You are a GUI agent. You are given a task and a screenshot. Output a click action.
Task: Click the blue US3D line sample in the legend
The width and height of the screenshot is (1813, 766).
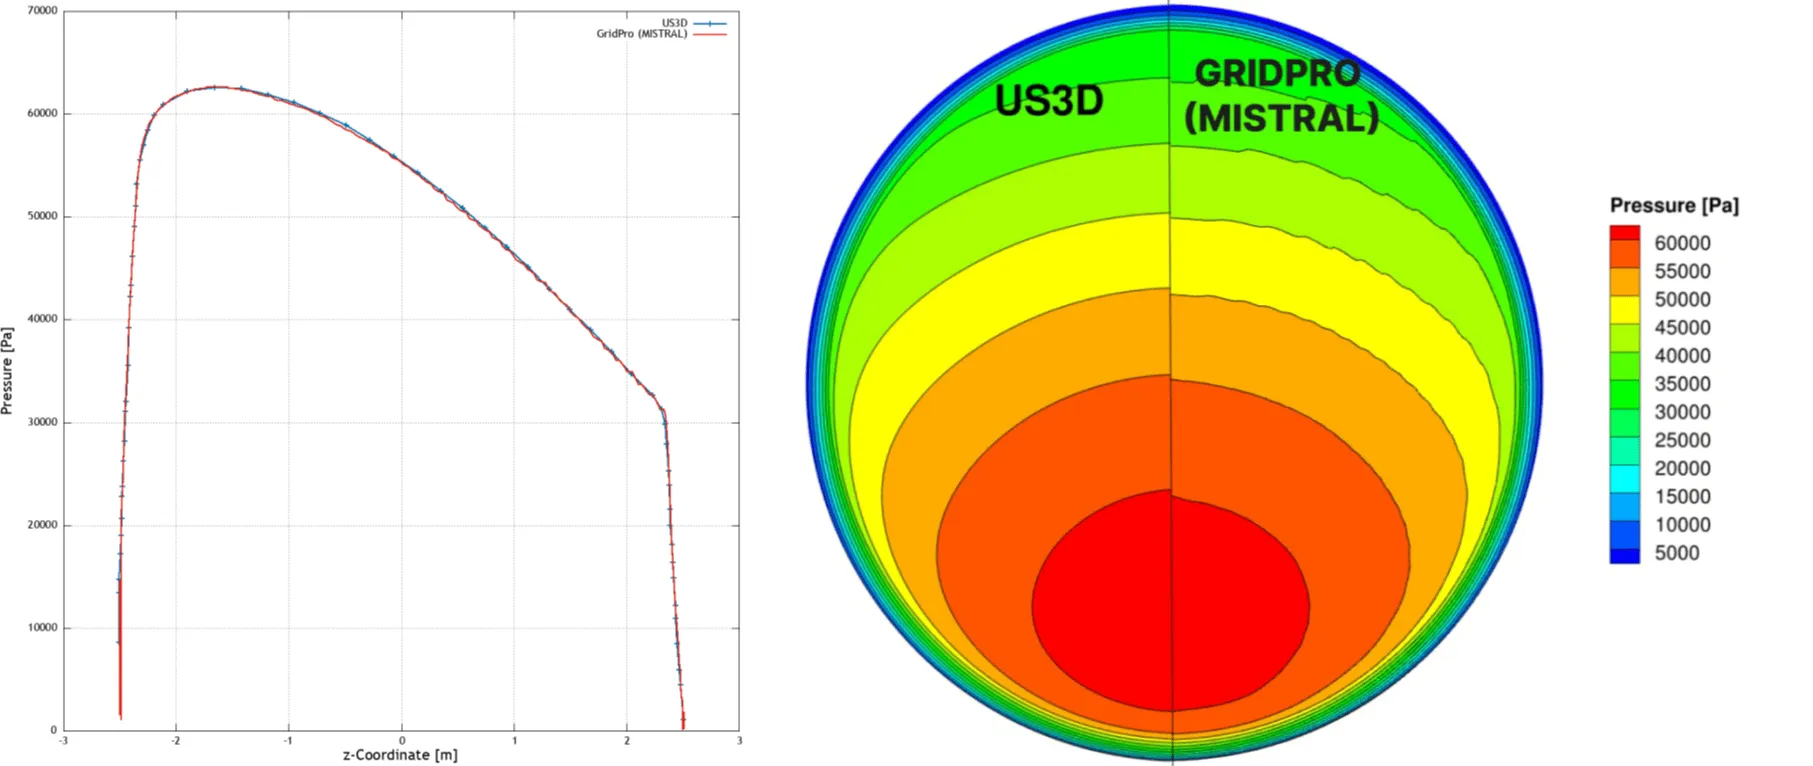click(710, 23)
